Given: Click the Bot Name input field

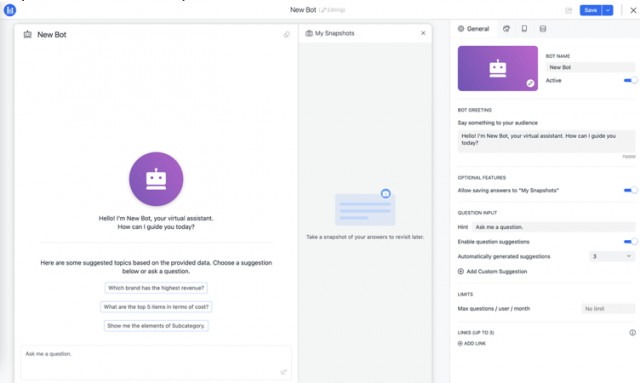Looking at the screenshot, I should (590, 67).
